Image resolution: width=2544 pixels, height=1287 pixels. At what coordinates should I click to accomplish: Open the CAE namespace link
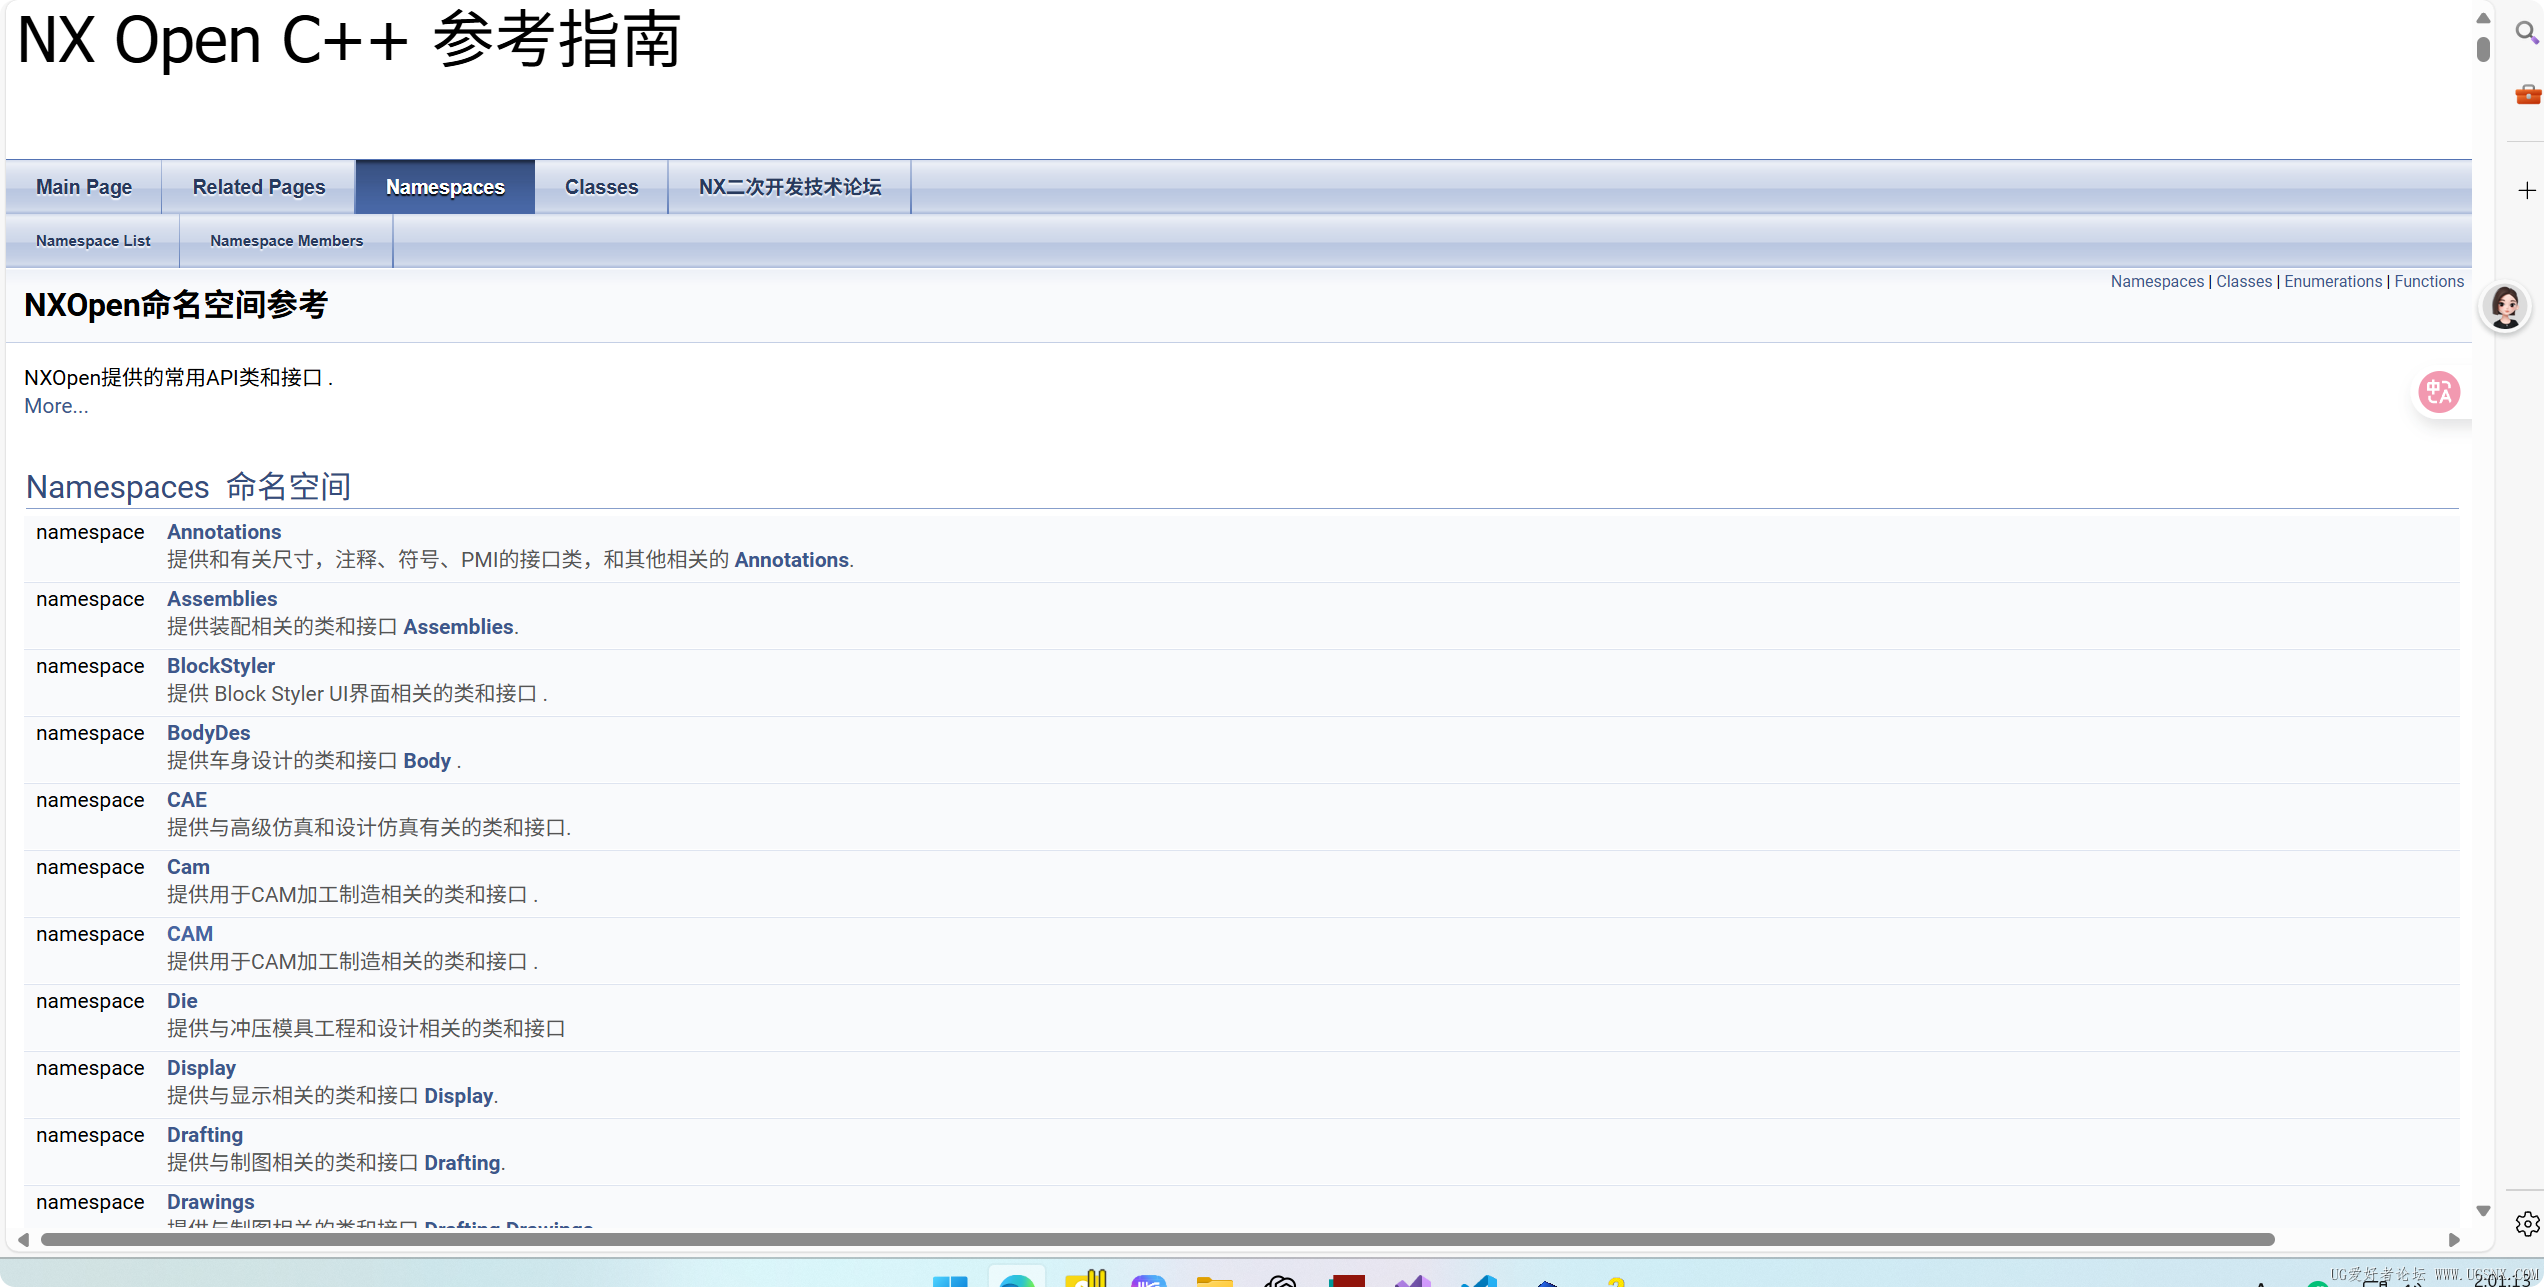187,800
